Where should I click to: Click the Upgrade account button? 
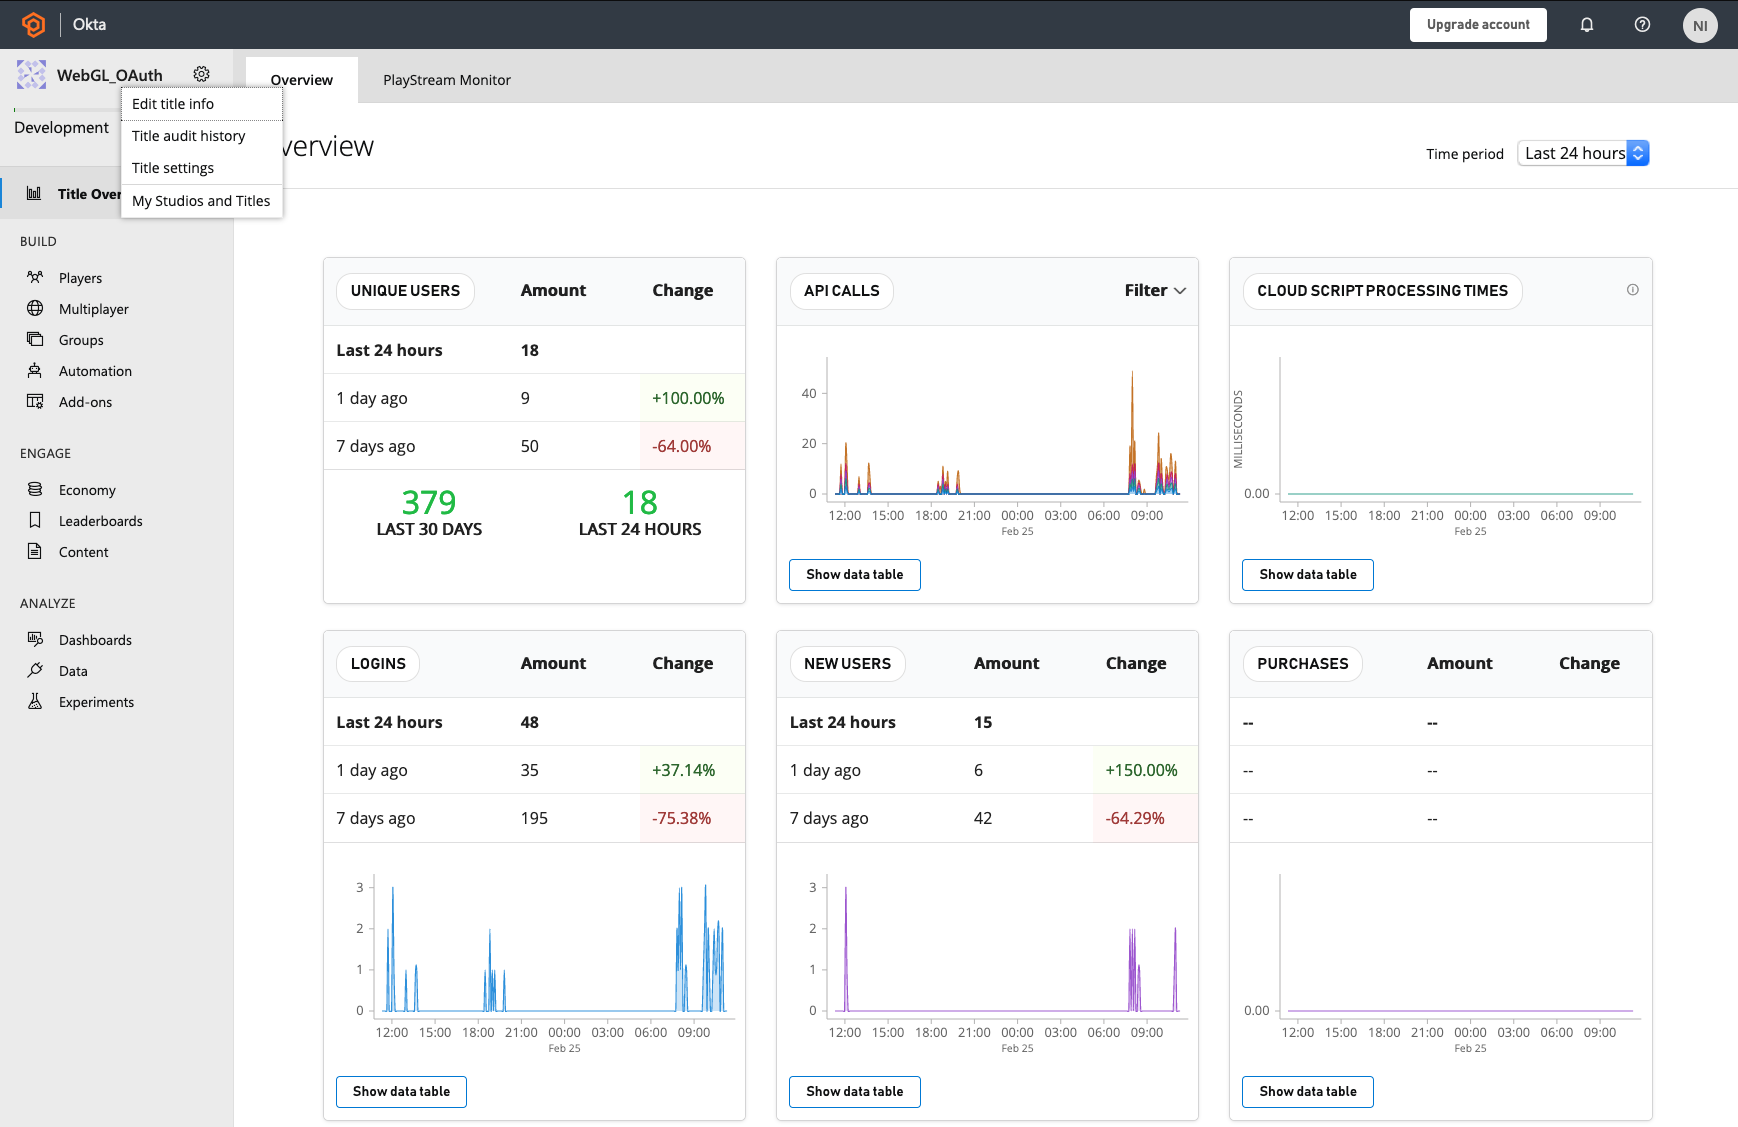point(1477,25)
